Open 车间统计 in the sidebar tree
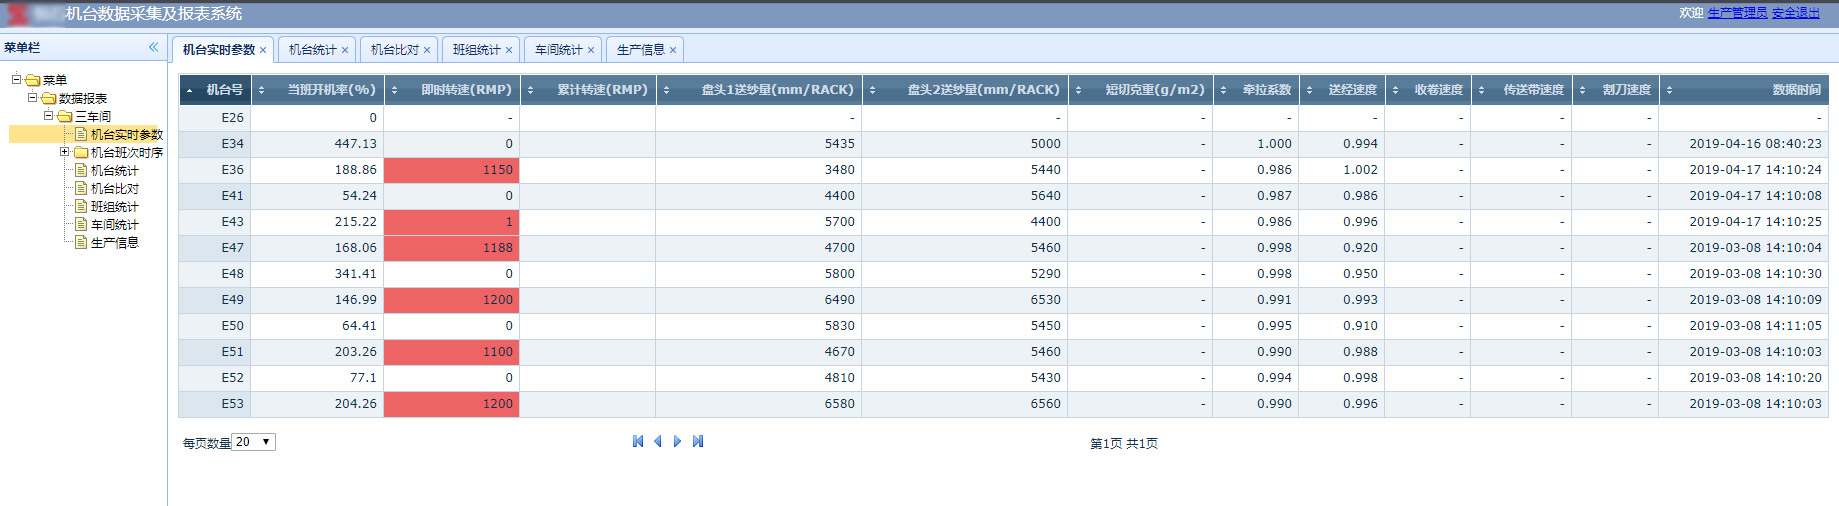Image resolution: width=1839 pixels, height=506 pixels. coord(114,225)
